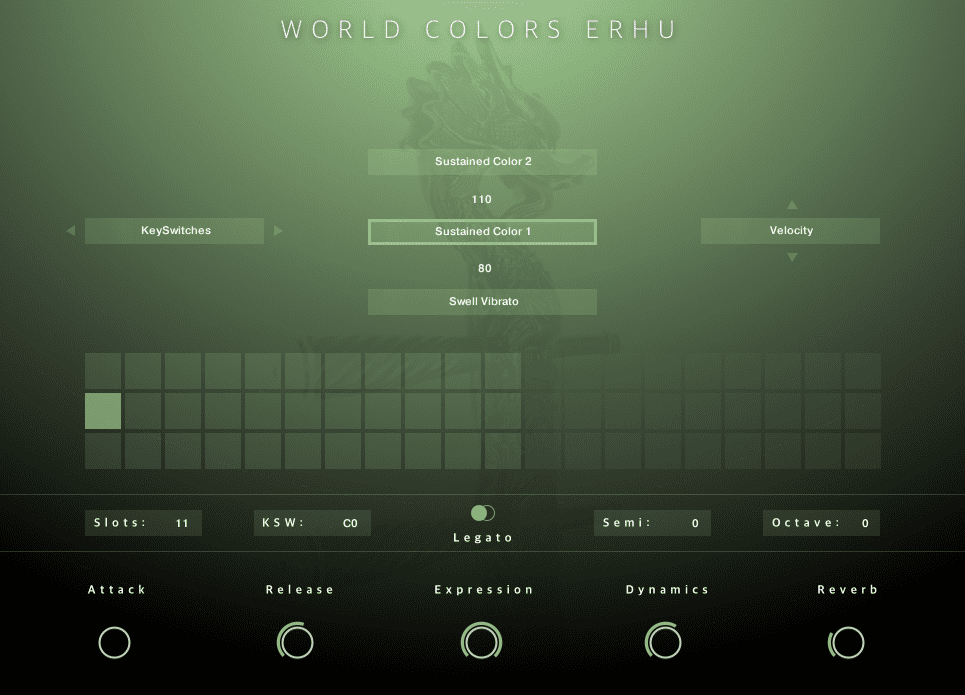Click the left arrow beside KeySwitches

[71, 230]
